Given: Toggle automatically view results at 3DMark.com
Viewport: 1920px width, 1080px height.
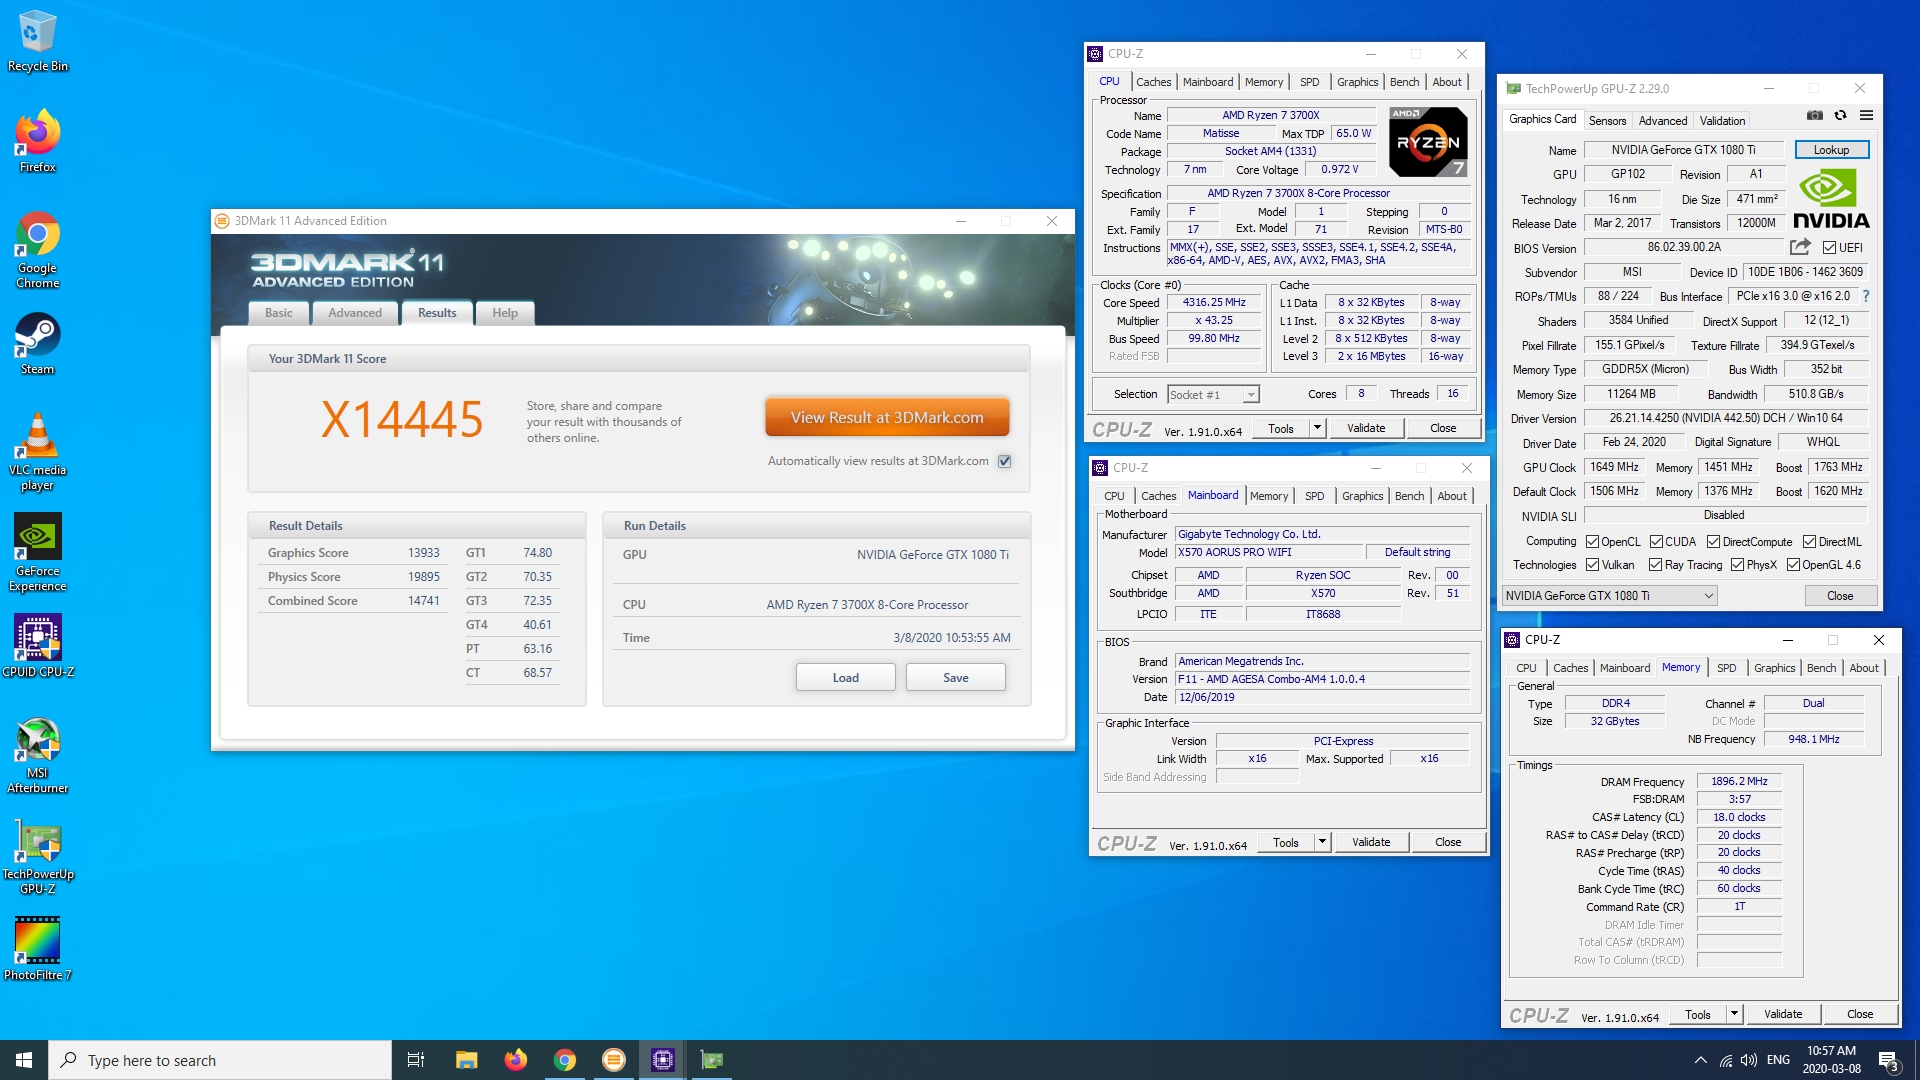Looking at the screenshot, I should 1004,461.
